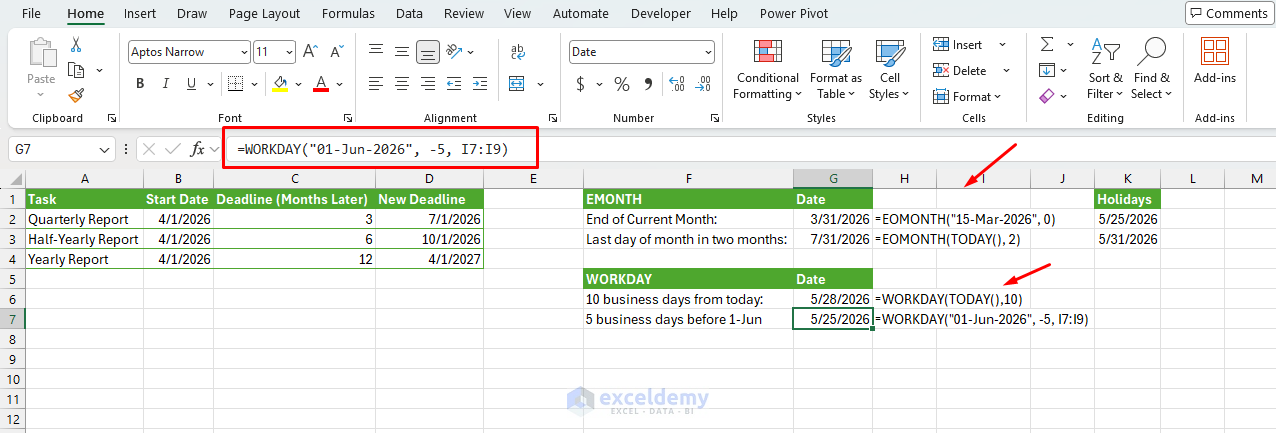Open the font size dropdown

coord(289,52)
